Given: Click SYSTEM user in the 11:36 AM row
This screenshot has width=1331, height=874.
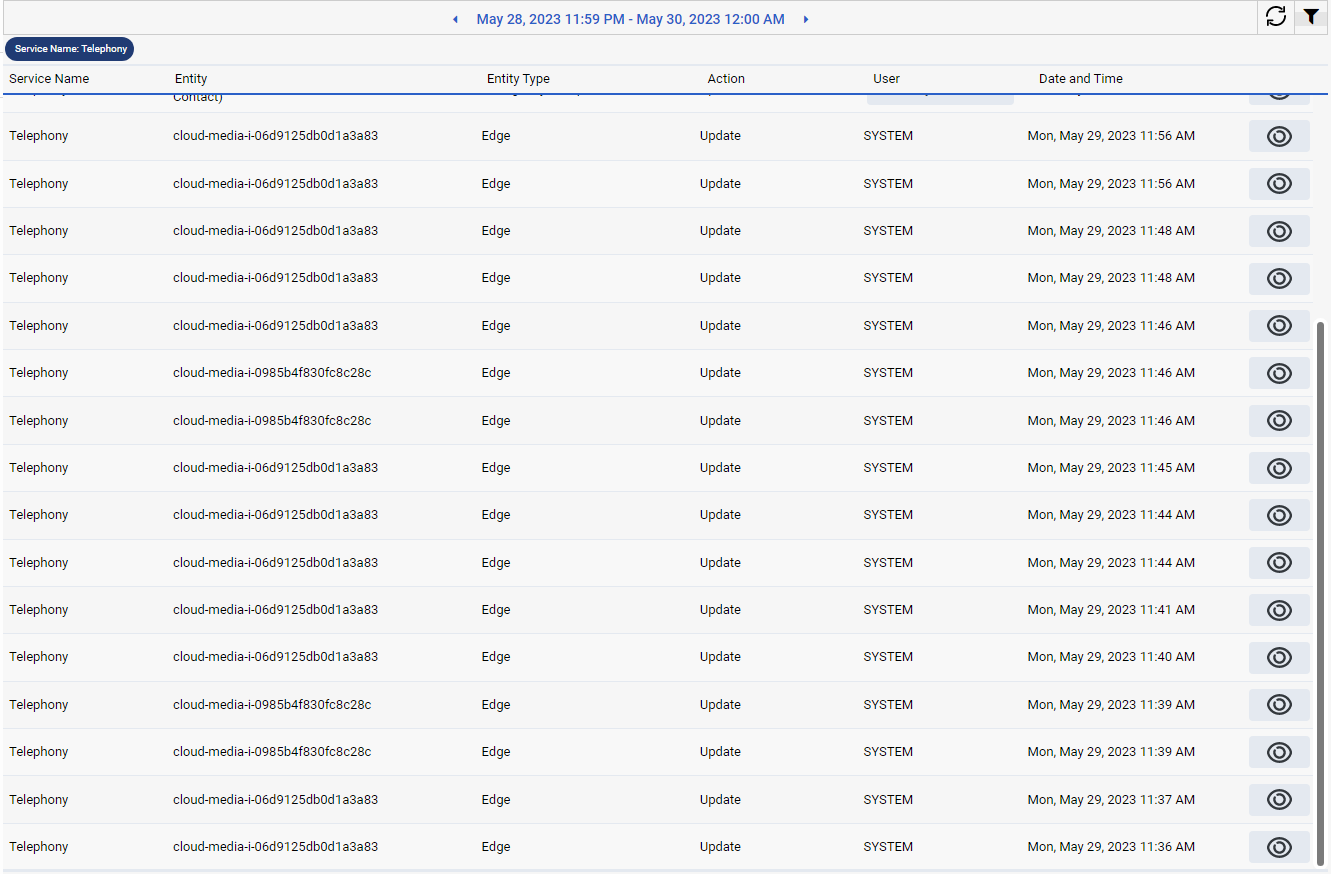Looking at the screenshot, I should point(888,847).
